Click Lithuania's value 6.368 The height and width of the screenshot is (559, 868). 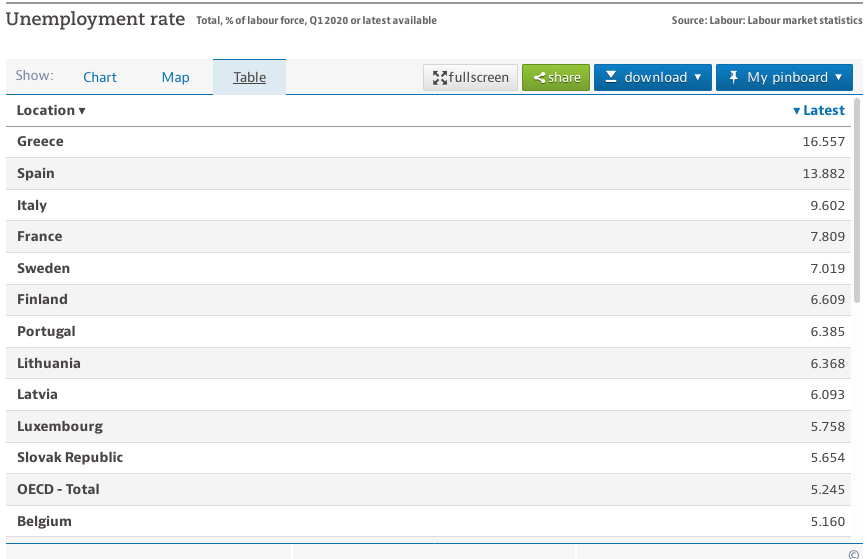pos(828,364)
